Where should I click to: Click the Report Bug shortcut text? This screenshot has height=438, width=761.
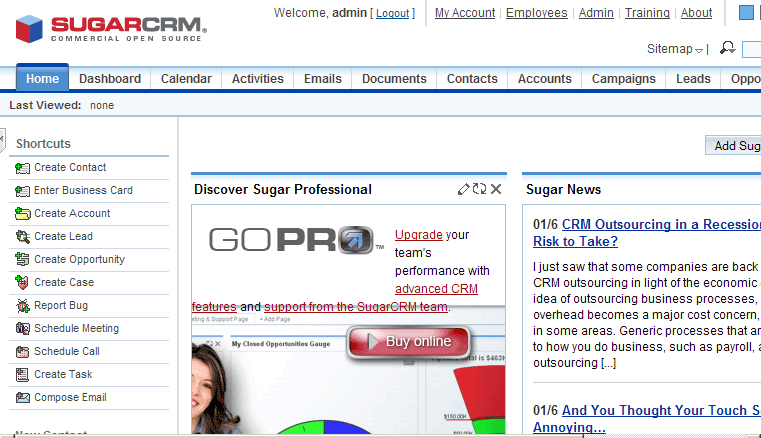[x=61, y=305]
